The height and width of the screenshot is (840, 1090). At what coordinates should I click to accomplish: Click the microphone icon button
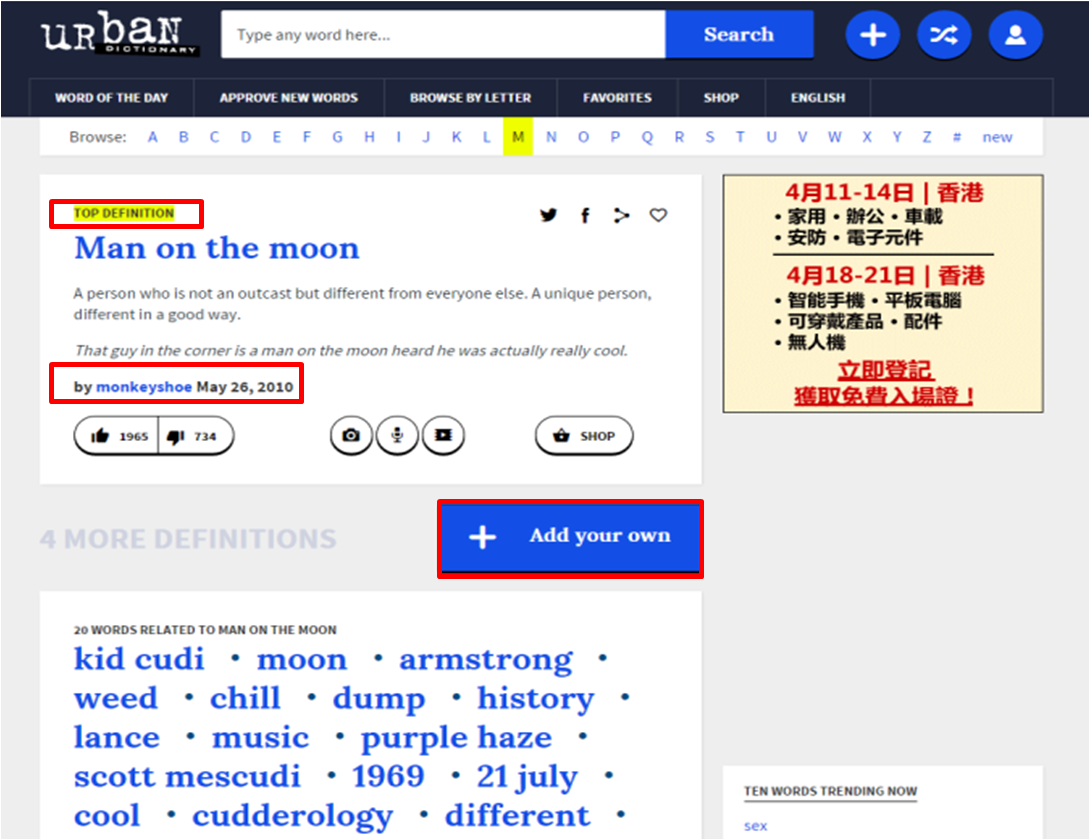(397, 436)
